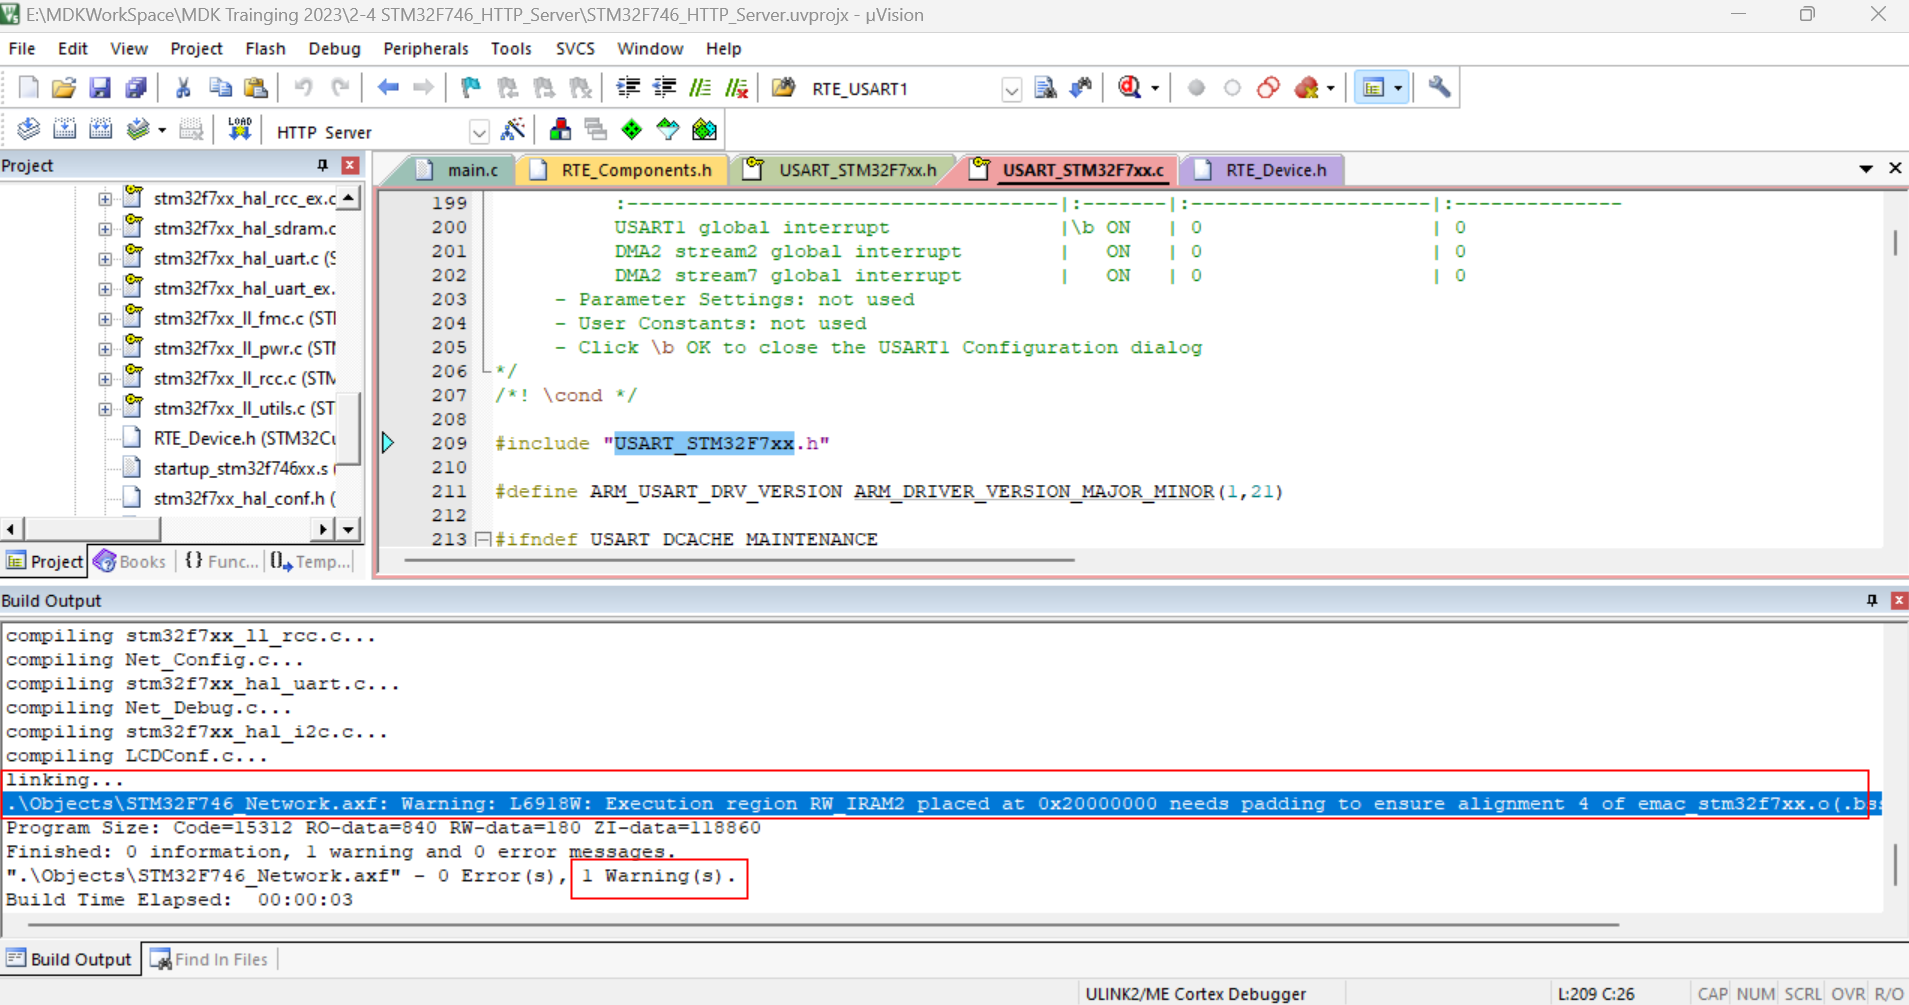This screenshot has height=1005, width=1909.
Task: Click the Manage Run-Time Environment green diamond icon
Action: (x=632, y=130)
